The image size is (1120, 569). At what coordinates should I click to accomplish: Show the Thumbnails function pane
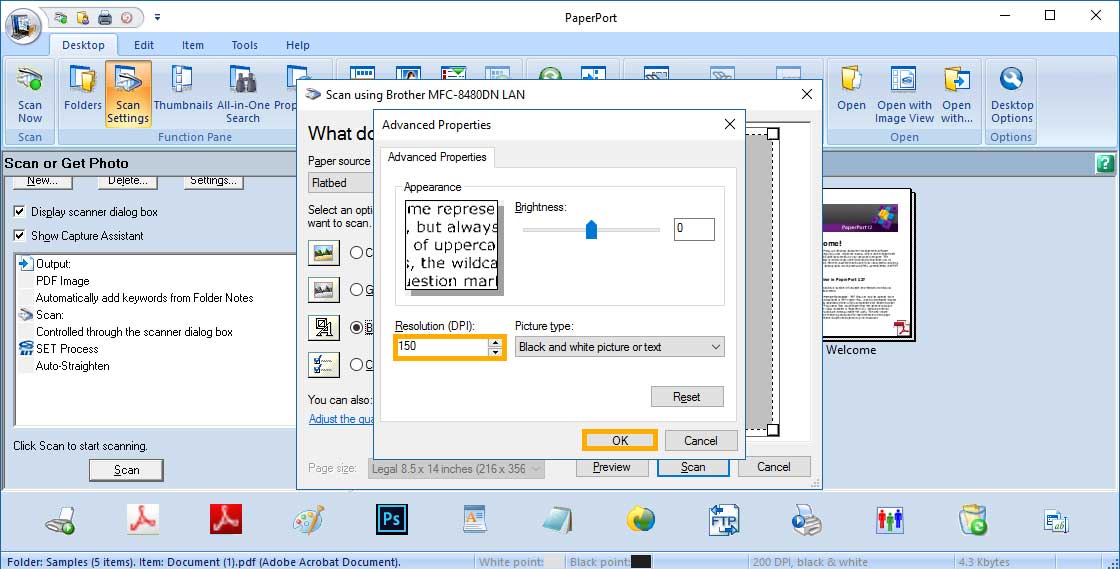[183, 88]
